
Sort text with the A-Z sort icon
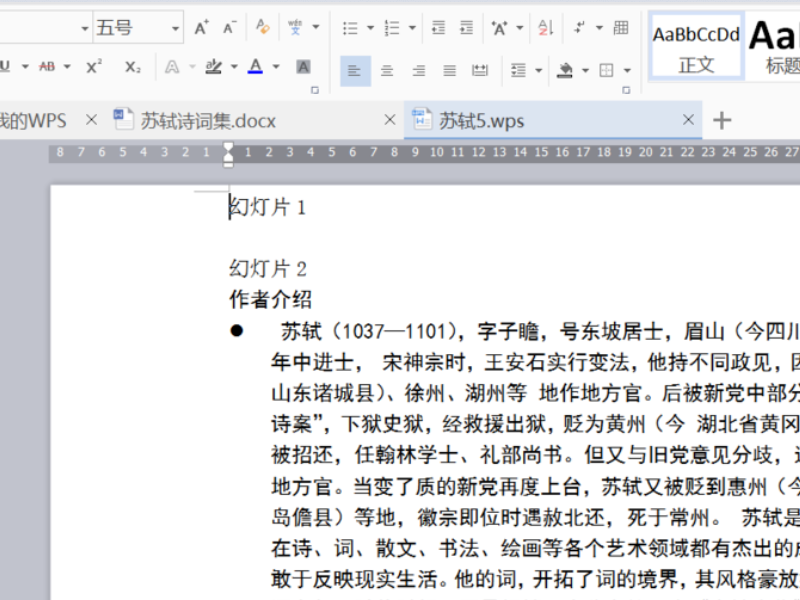(x=545, y=27)
